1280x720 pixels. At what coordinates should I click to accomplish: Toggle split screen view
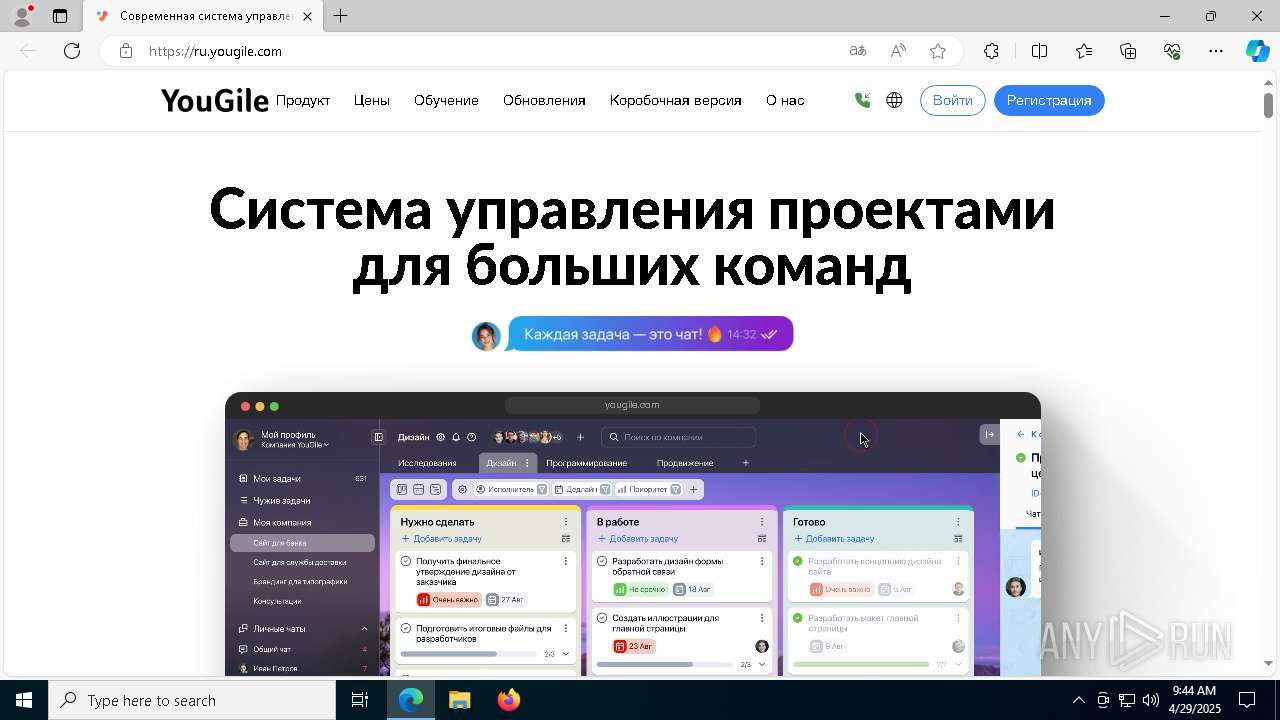[1039, 51]
